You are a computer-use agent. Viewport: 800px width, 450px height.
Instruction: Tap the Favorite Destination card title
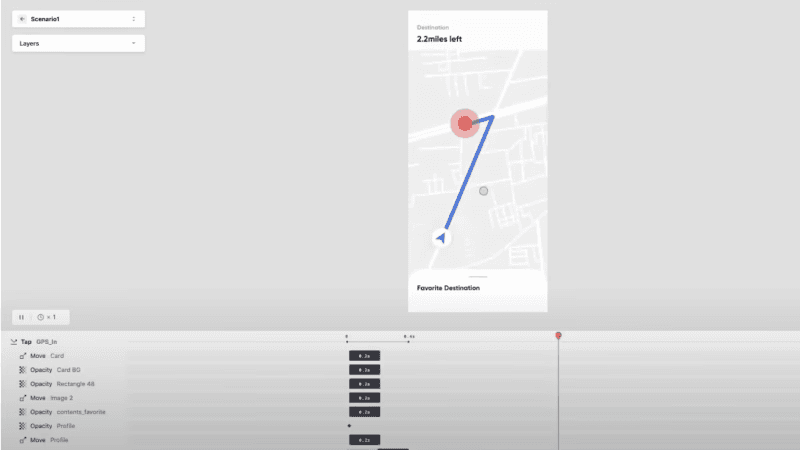[448, 288]
